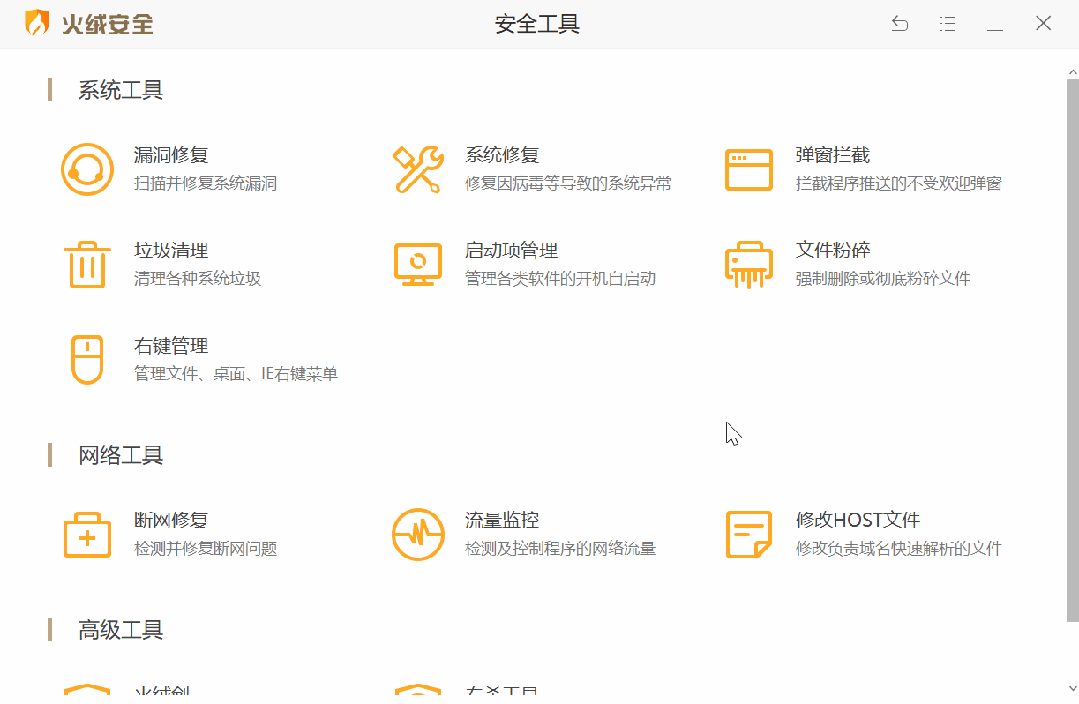This screenshot has width=1079, height=704.
Task: Click the 流量监控 title text
Action: [x=502, y=520]
